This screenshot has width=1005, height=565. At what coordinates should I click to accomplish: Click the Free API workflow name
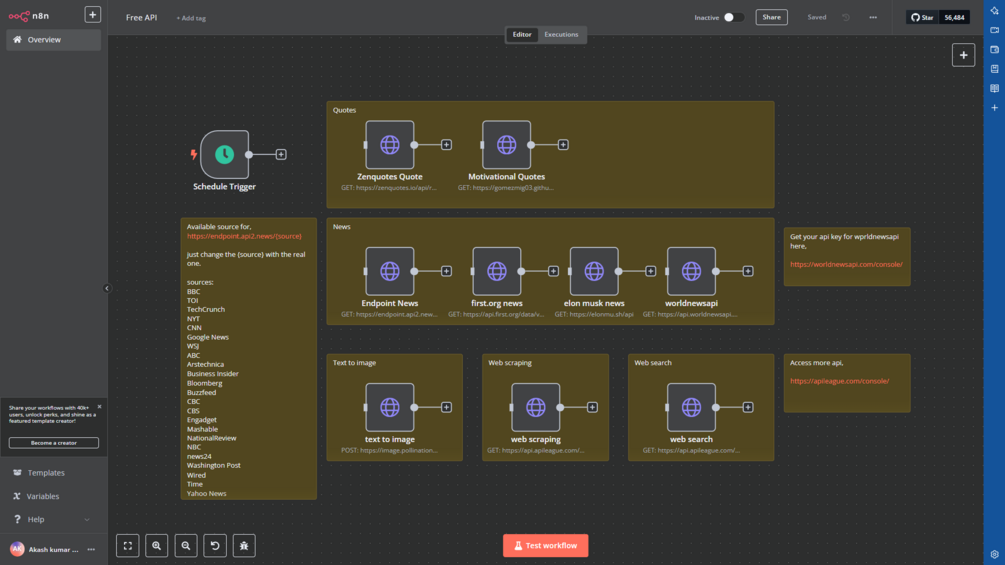click(142, 18)
